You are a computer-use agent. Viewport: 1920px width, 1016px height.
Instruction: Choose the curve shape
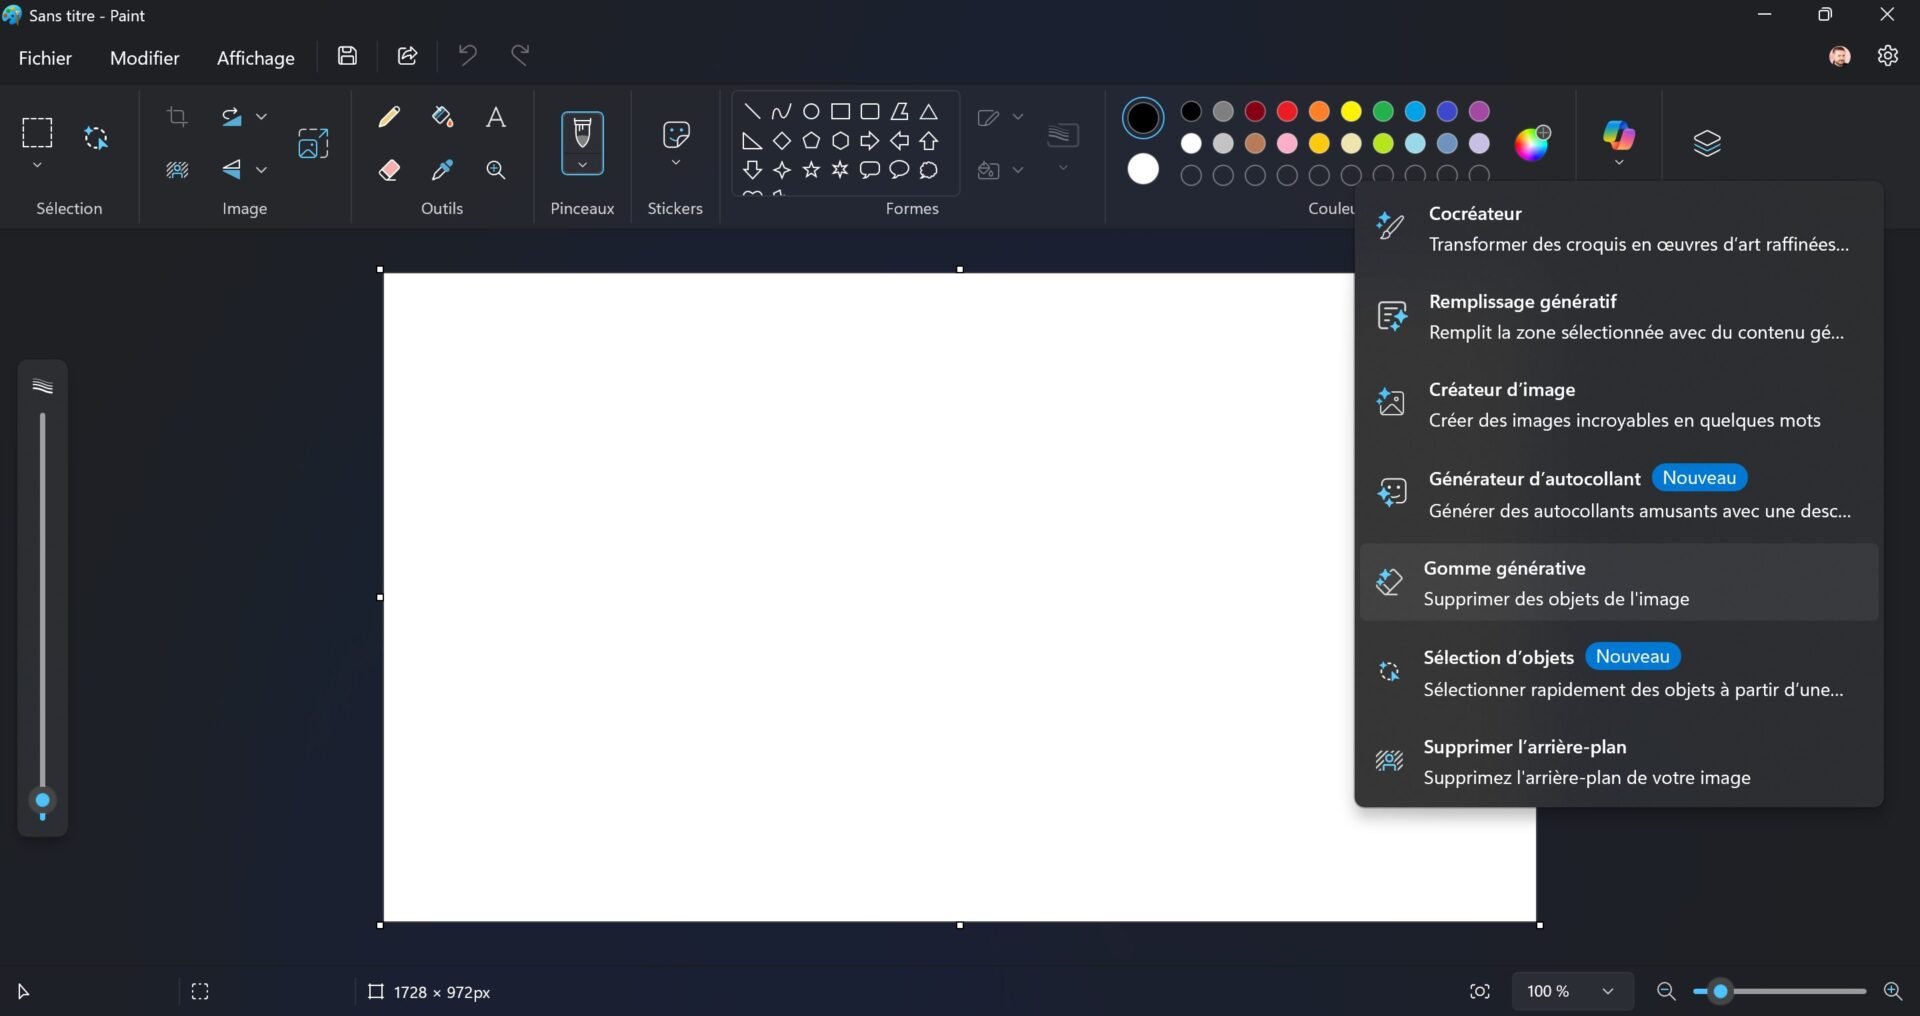pos(781,112)
